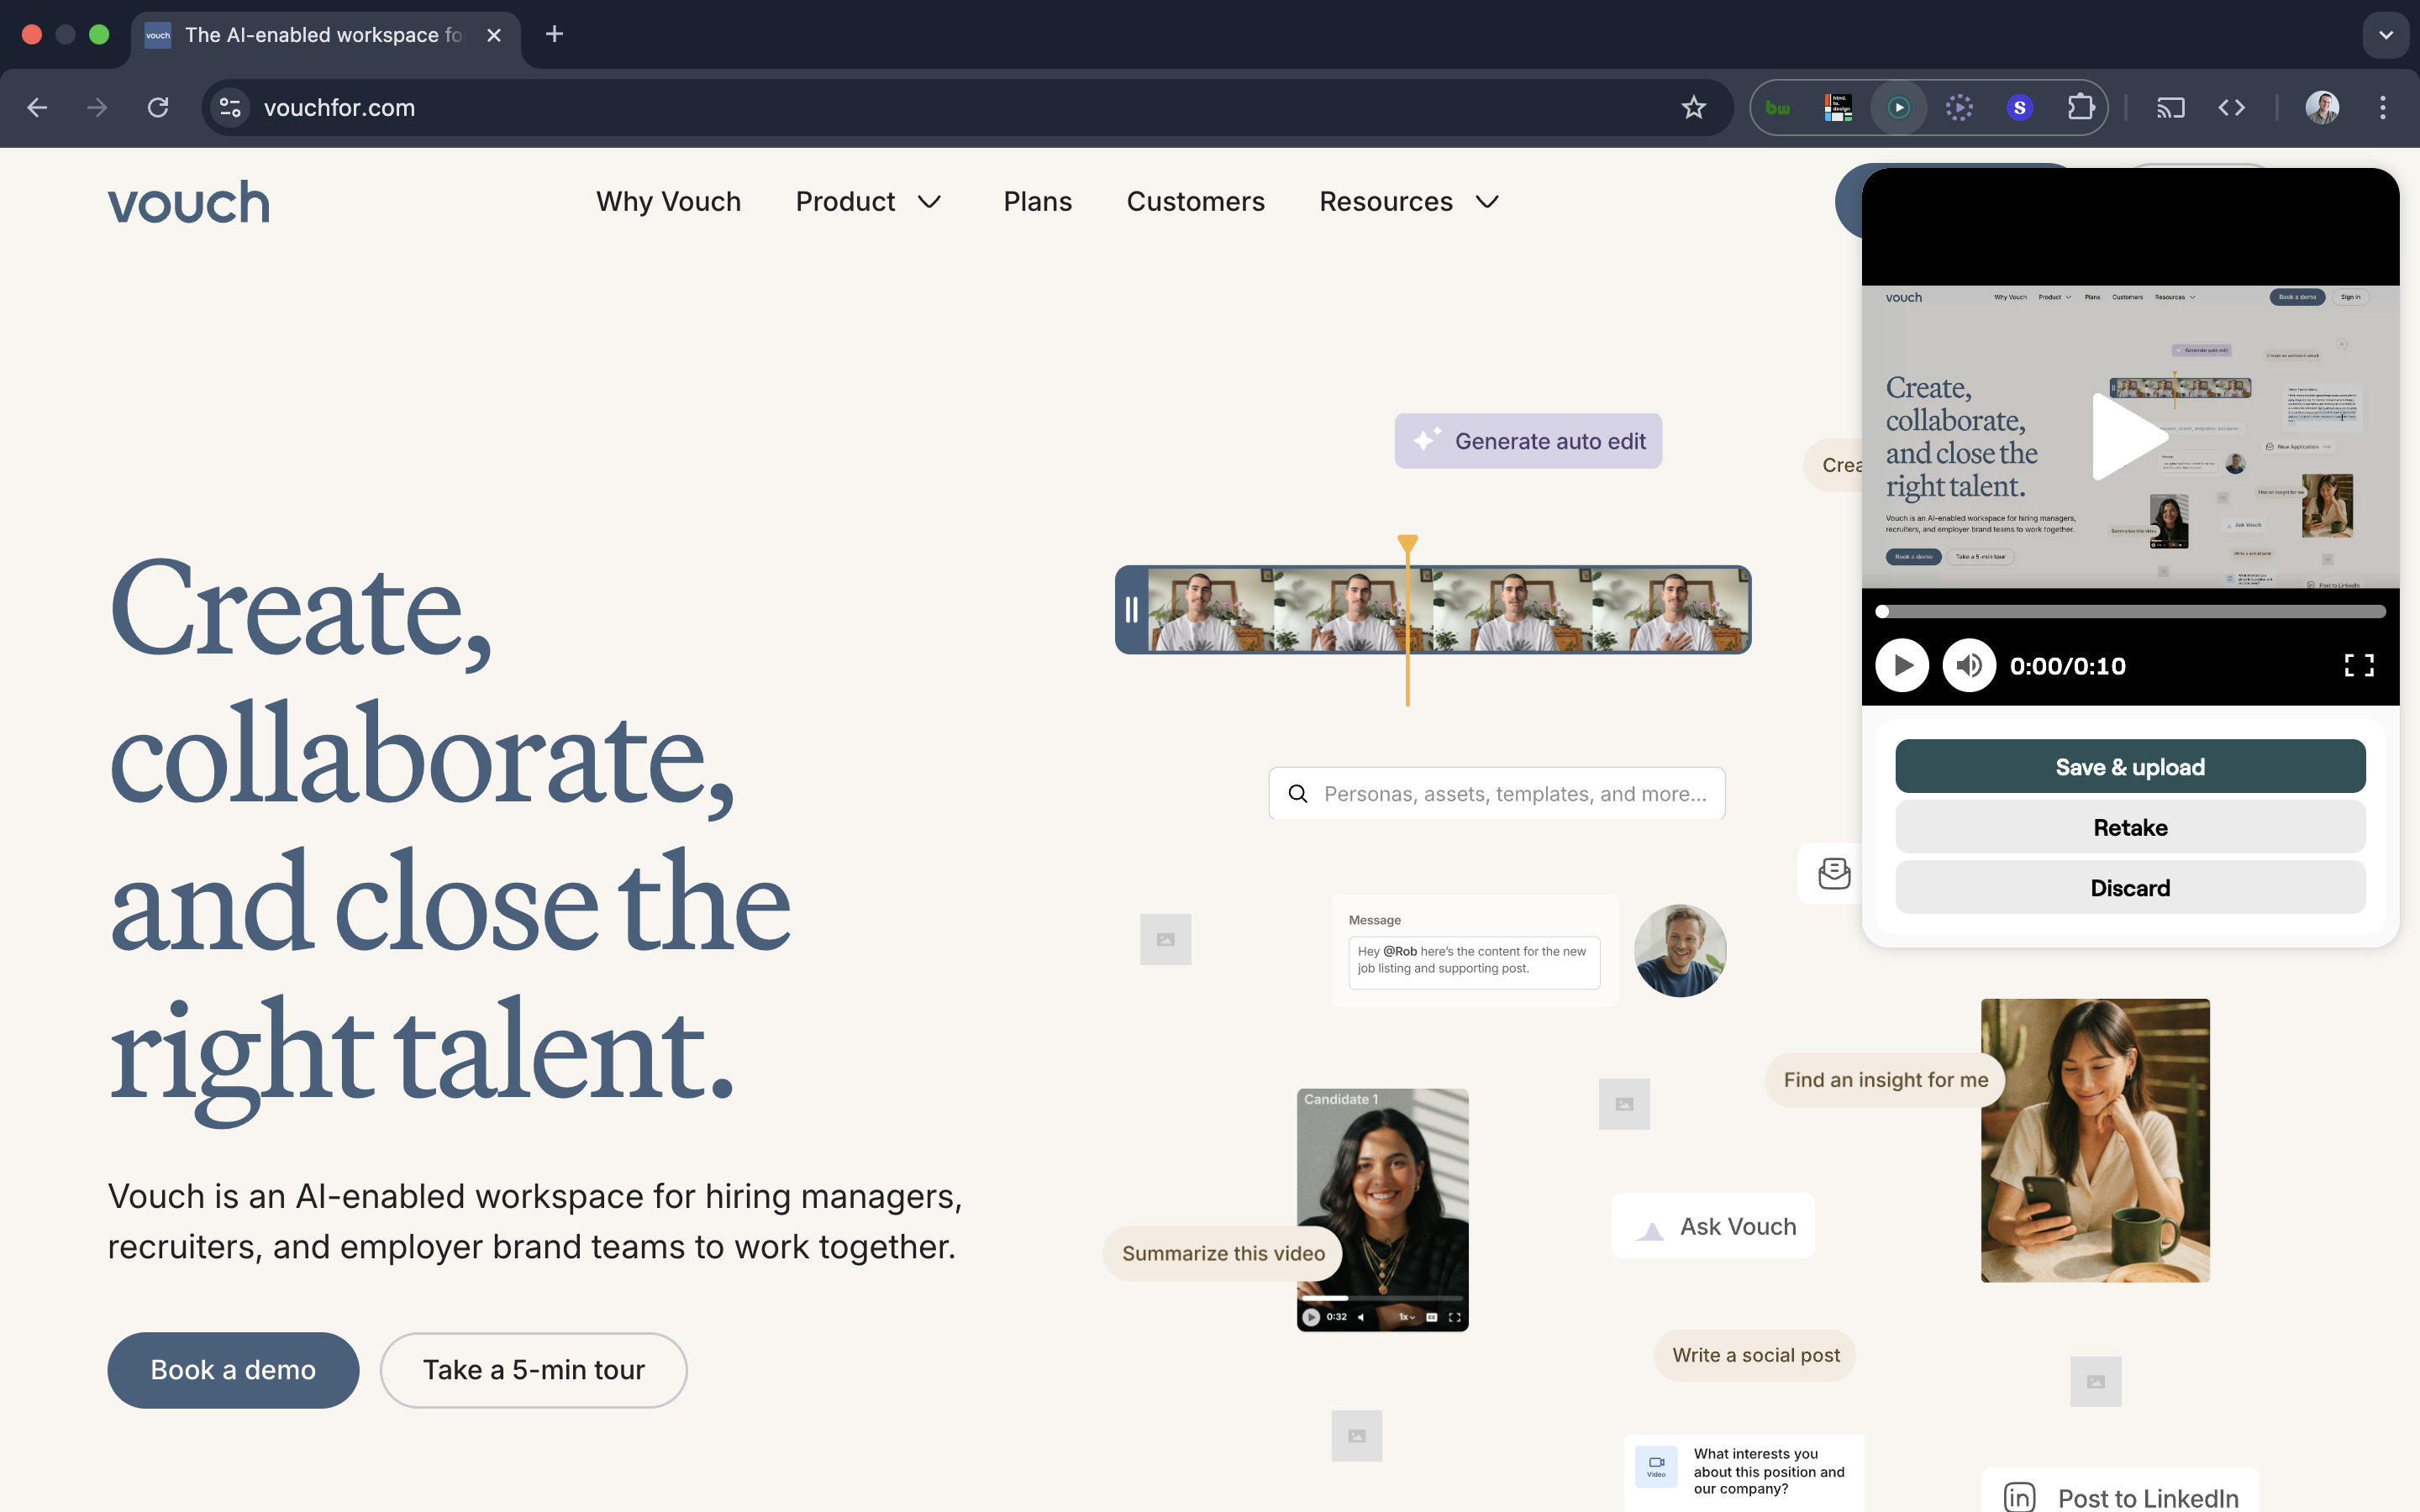The image size is (2420, 1512).
Task: Expand the tab search dropdown arrow
Action: tap(2386, 35)
